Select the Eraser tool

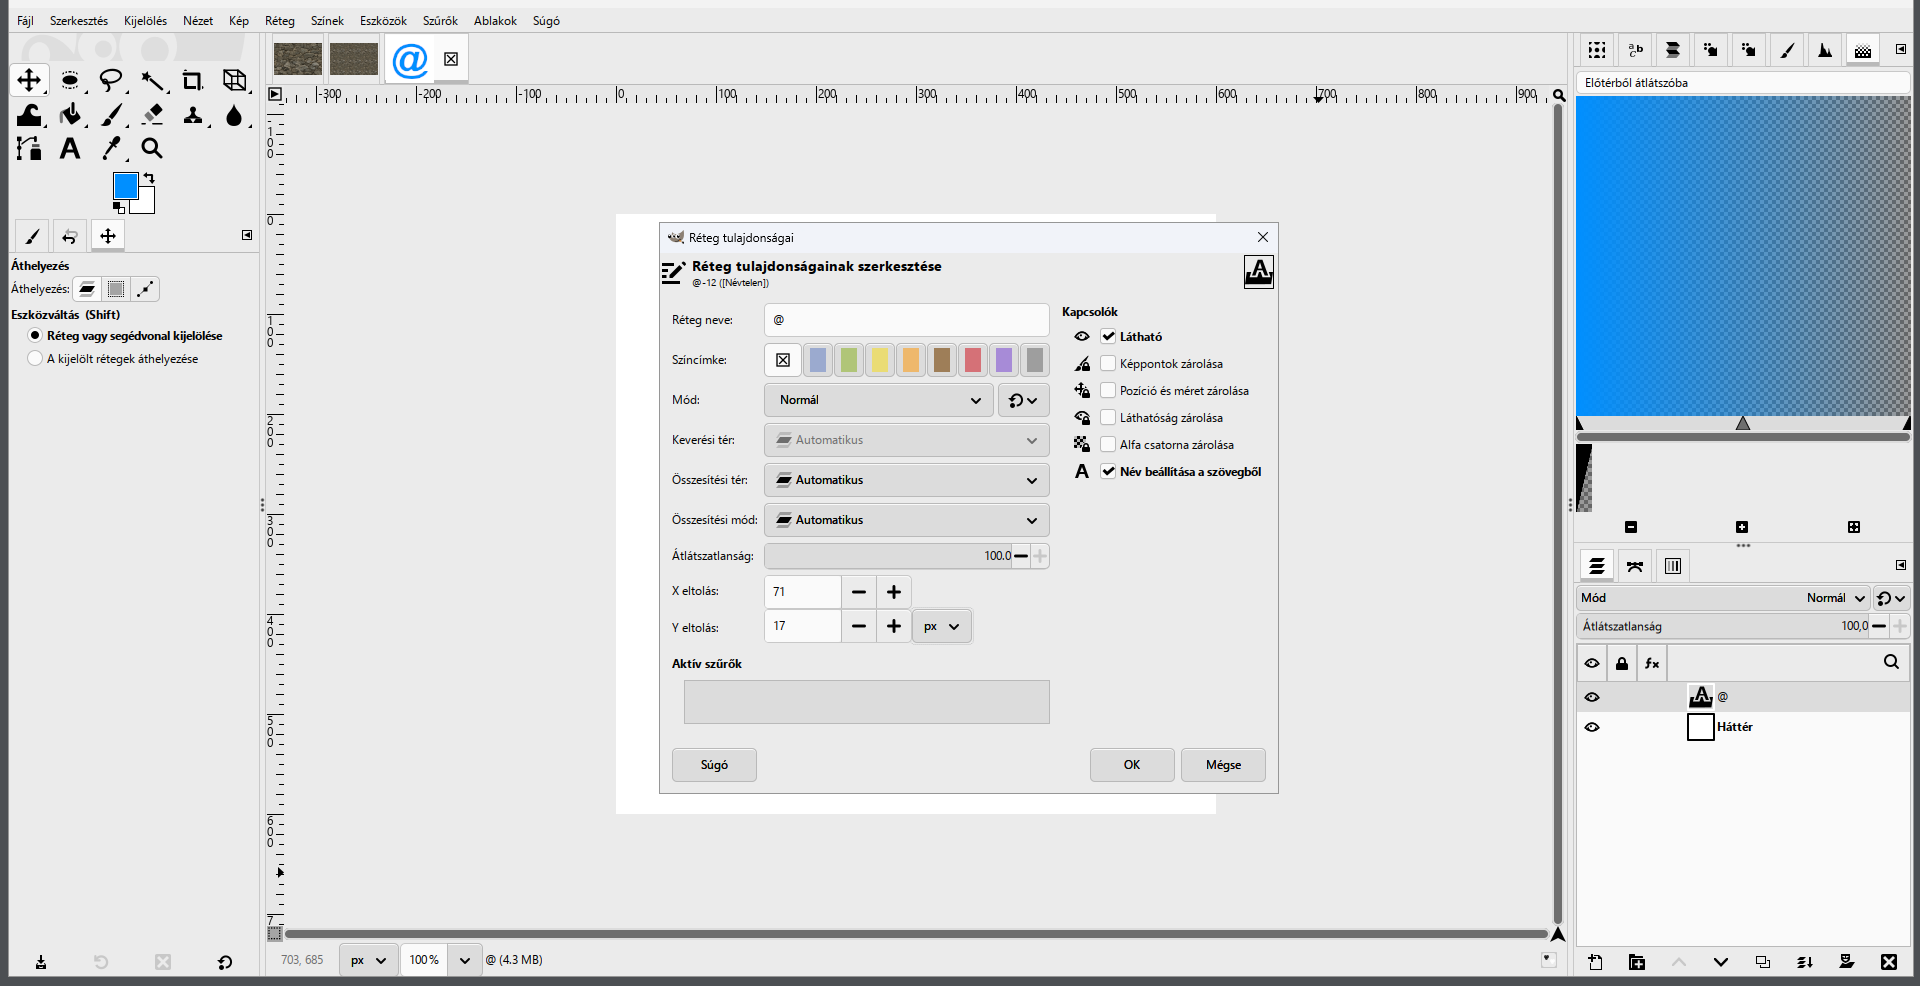point(152,115)
